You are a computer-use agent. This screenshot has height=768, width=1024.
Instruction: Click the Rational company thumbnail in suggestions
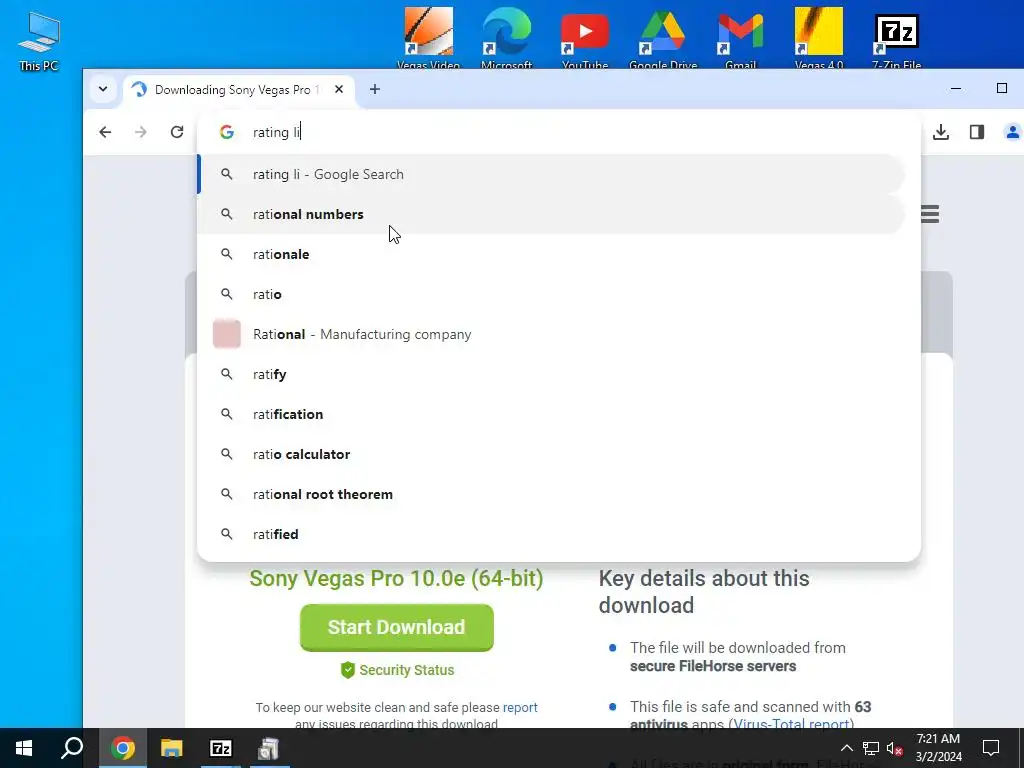pos(227,334)
